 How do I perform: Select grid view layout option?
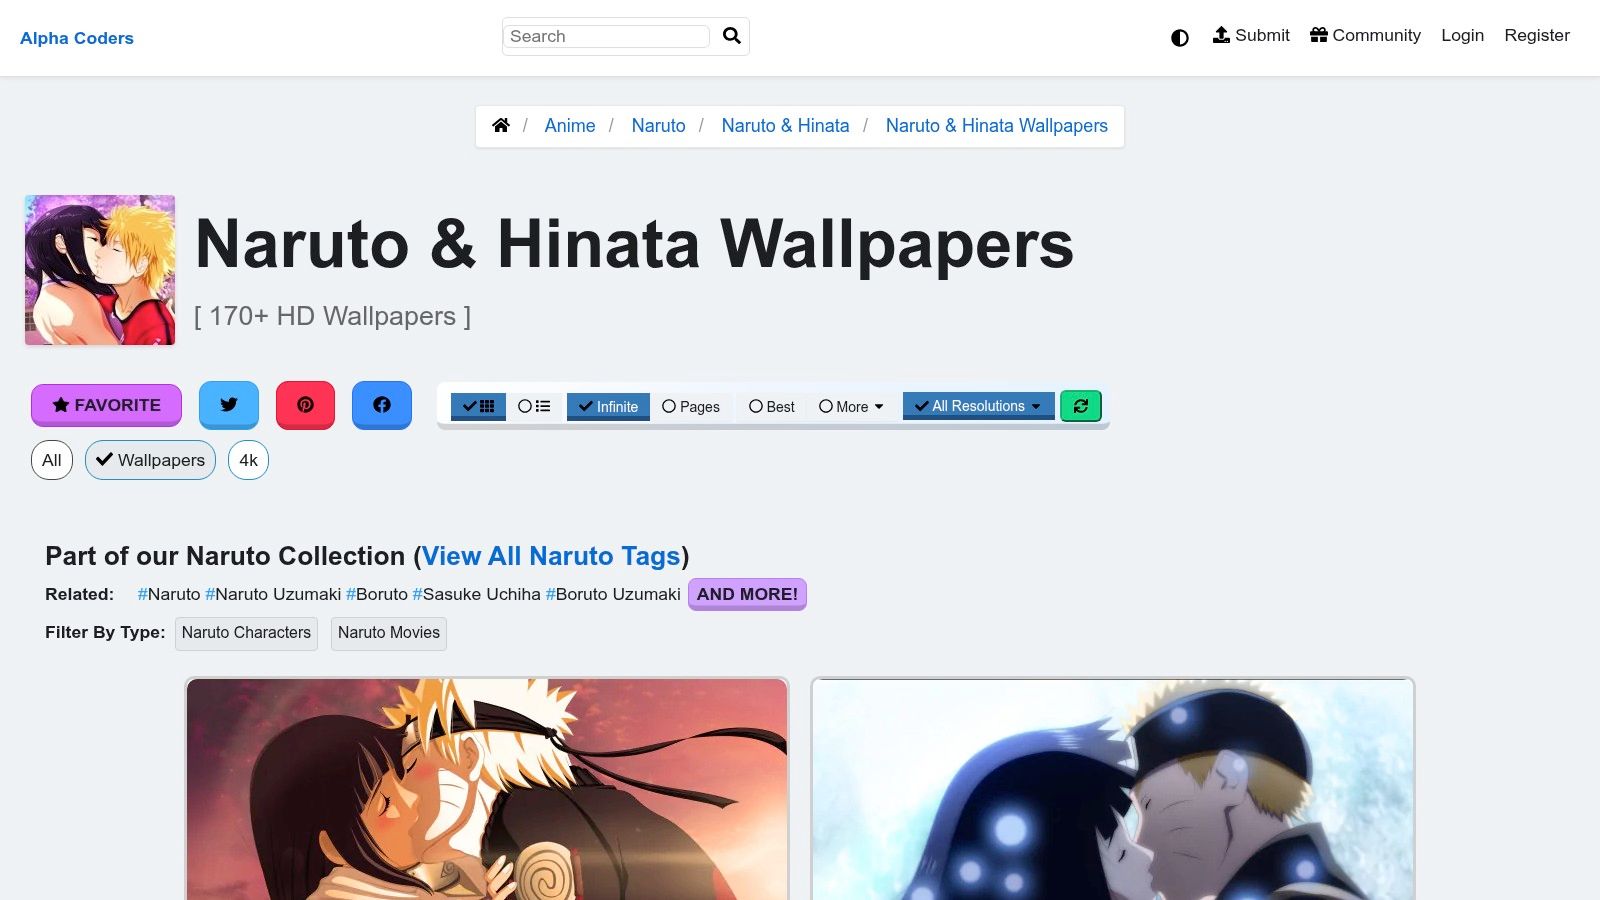point(479,406)
